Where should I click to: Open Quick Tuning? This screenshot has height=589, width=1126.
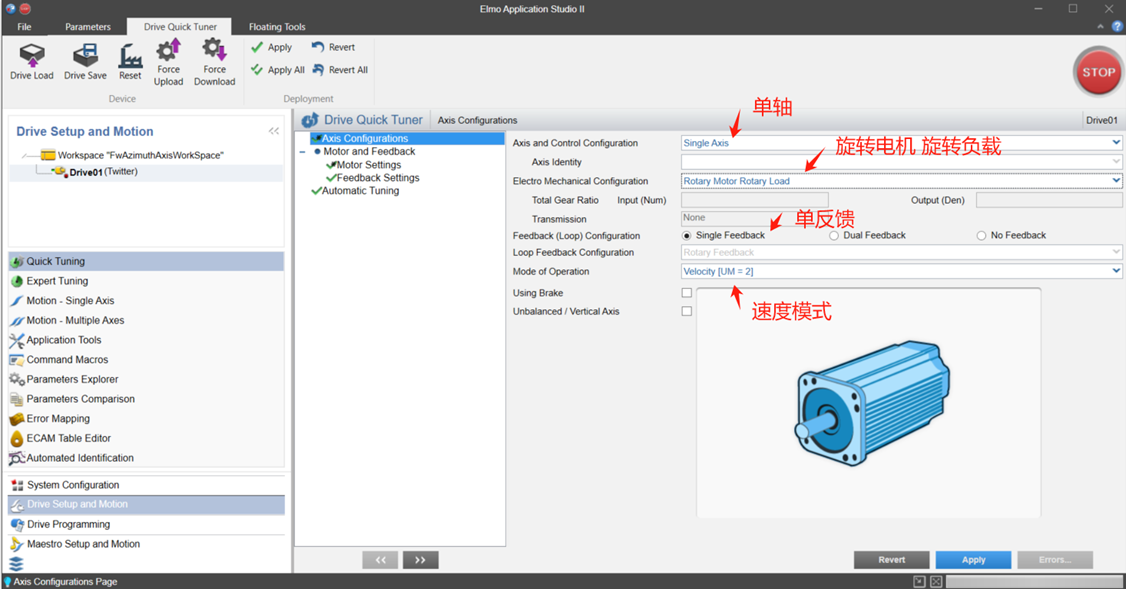(146, 261)
